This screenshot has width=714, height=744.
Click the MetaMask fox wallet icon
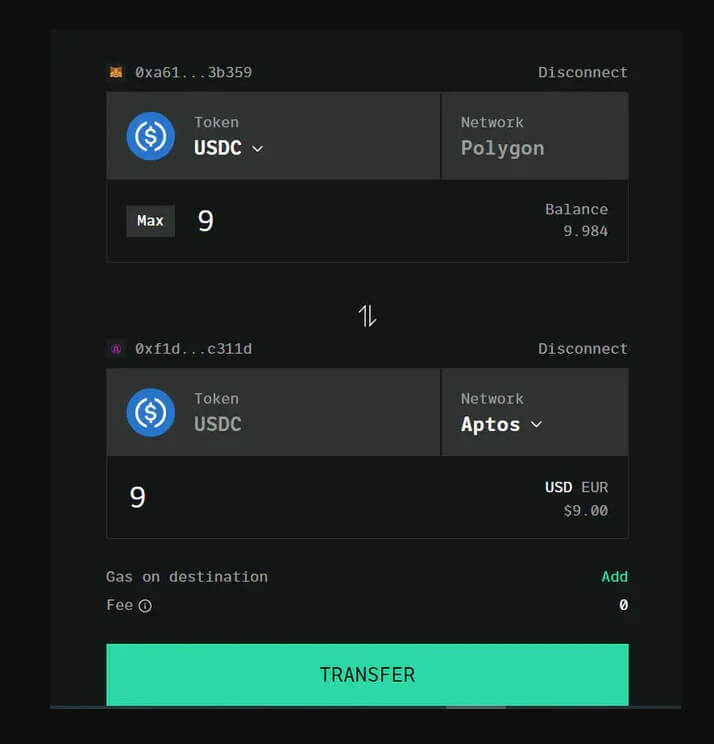pos(116,72)
